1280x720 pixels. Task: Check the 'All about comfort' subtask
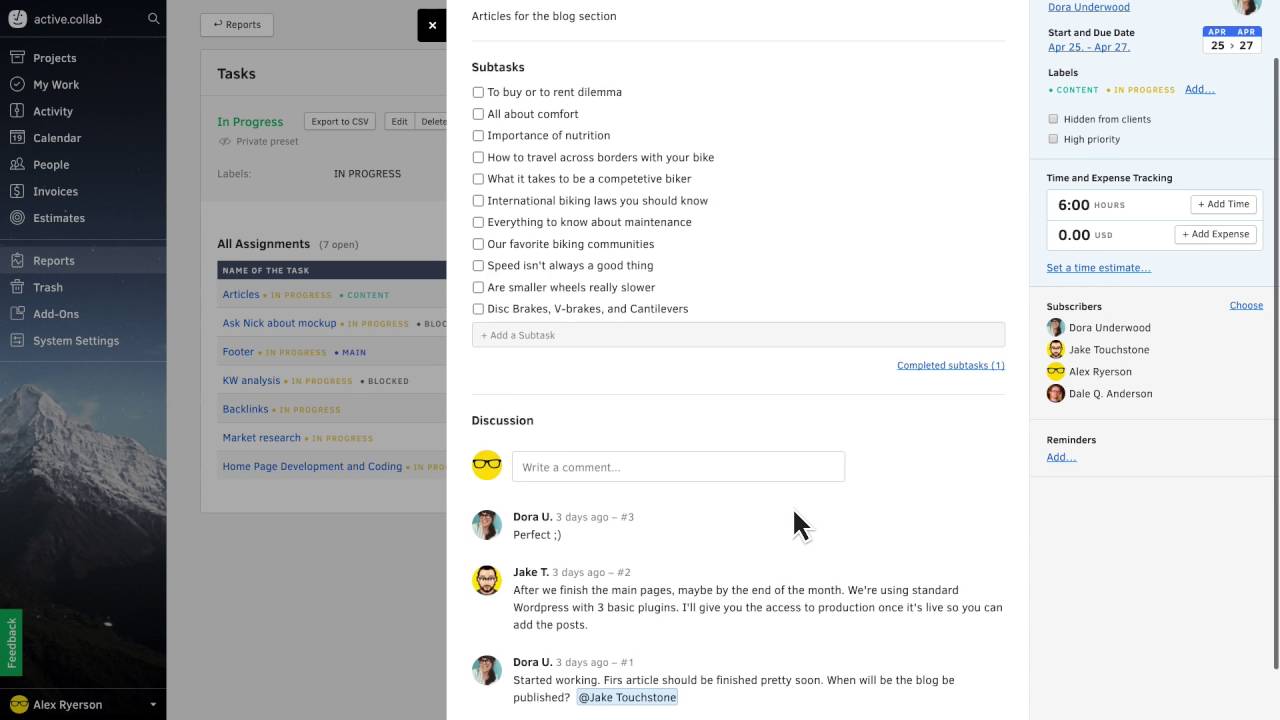[478, 114]
